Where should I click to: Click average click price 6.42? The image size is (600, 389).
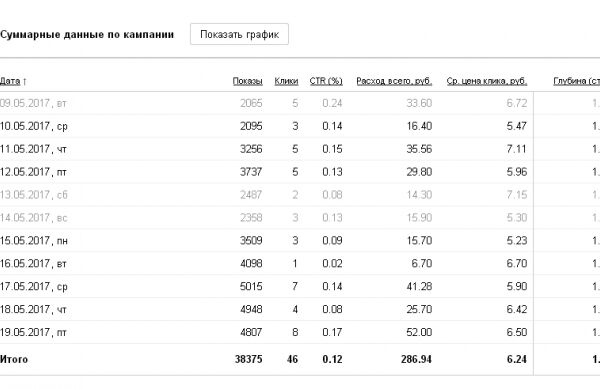click(x=517, y=309)
